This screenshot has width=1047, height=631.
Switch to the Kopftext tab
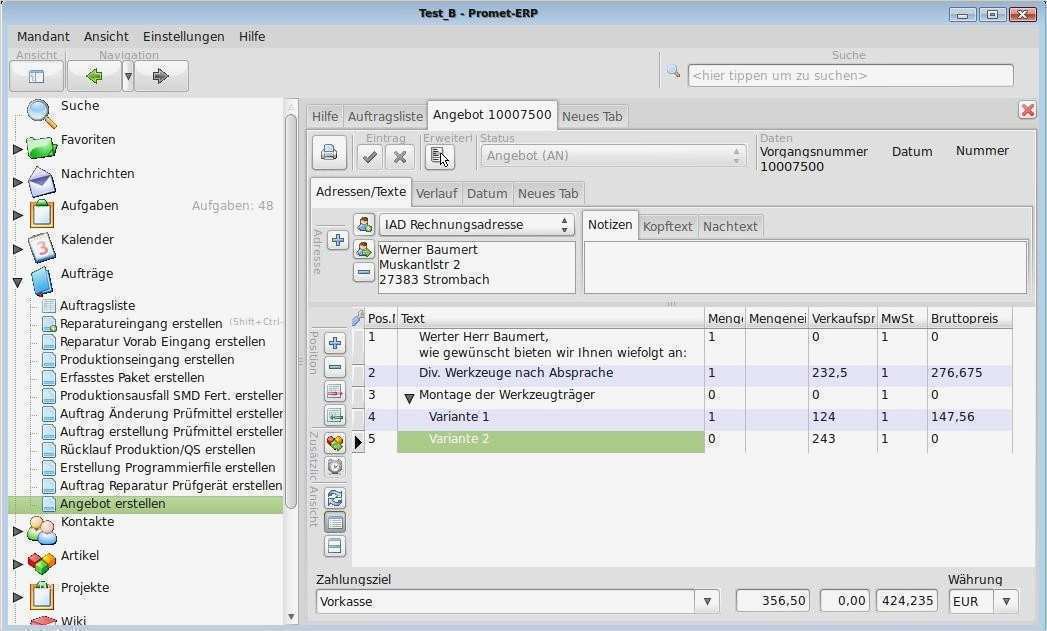pos(667,226)
